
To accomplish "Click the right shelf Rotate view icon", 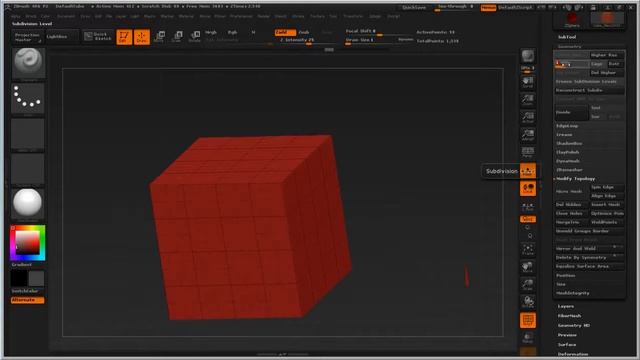I will [x=528, y=302].
